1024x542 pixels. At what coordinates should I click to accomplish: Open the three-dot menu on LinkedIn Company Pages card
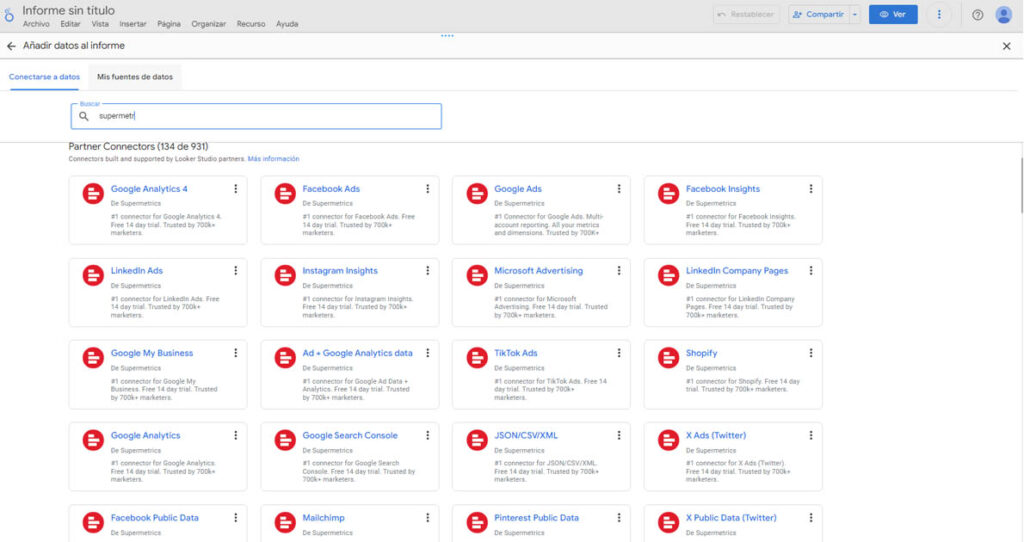(x=811, y=270)
